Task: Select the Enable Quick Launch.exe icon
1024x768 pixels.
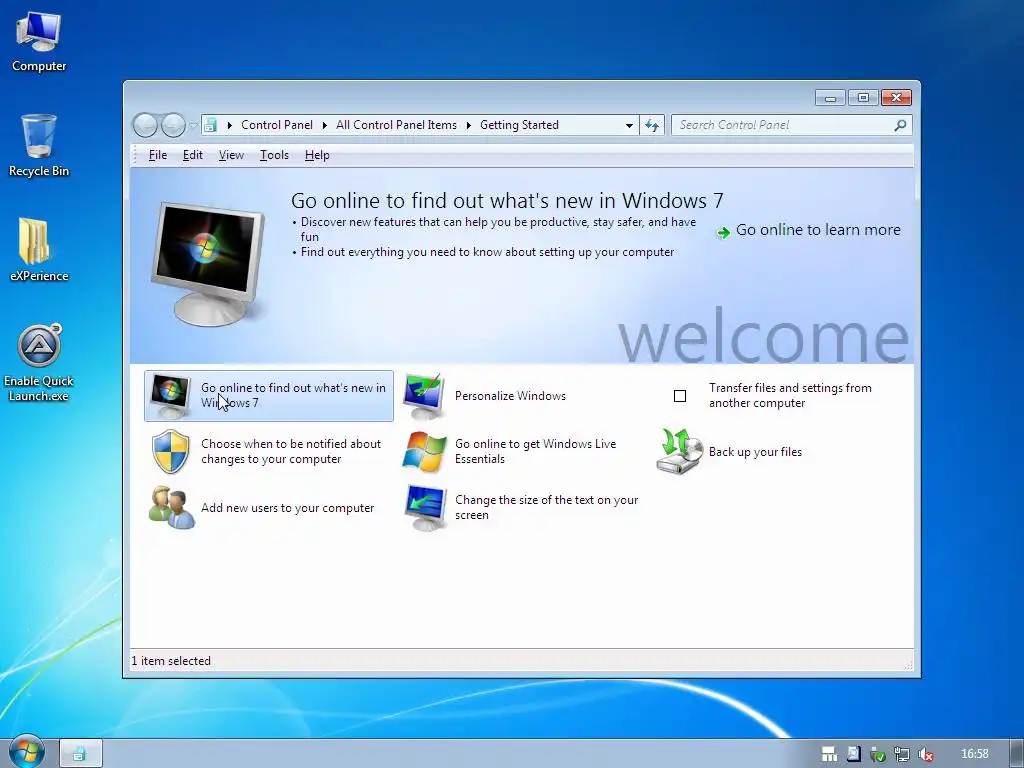Action: [39, 362]
